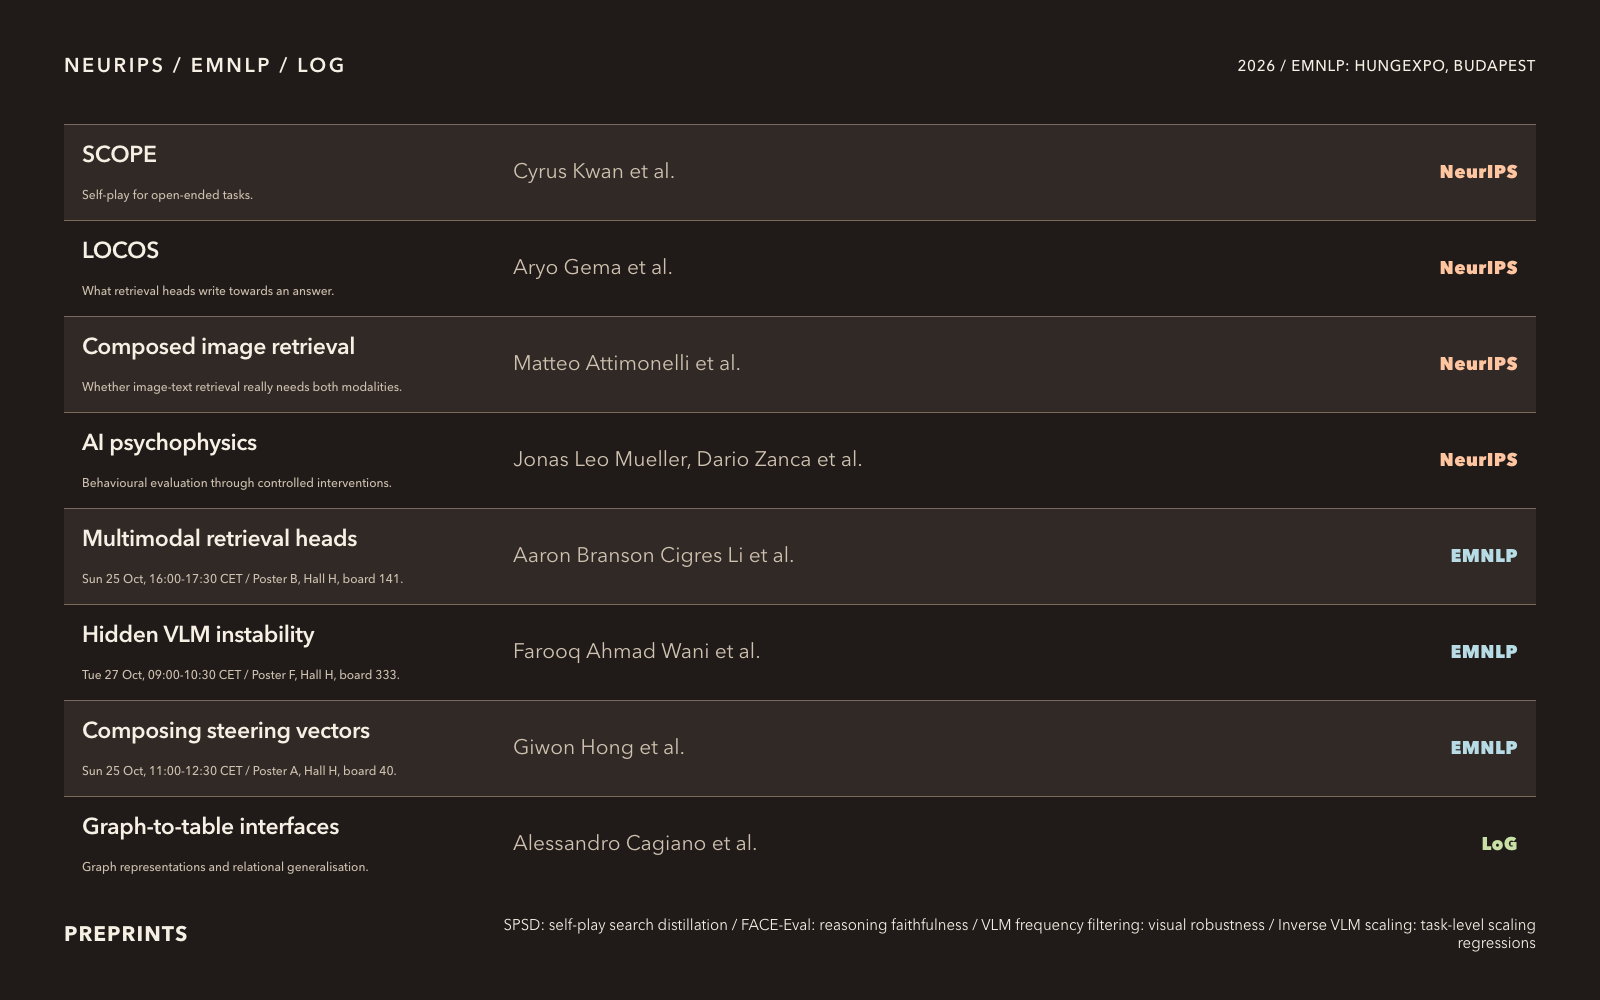Open Composing steering vectors paper
The image size is (1600, 1000).
[x=226, y=731]
